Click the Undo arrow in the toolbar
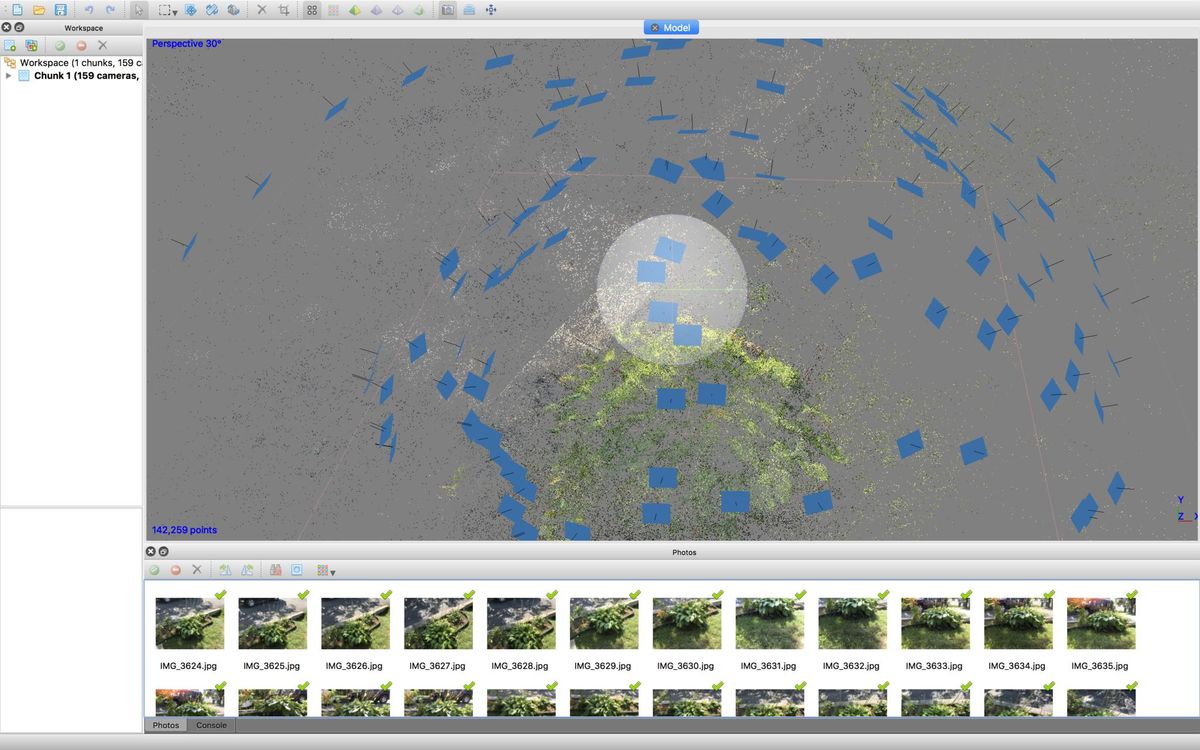 [x=88, y=10]
